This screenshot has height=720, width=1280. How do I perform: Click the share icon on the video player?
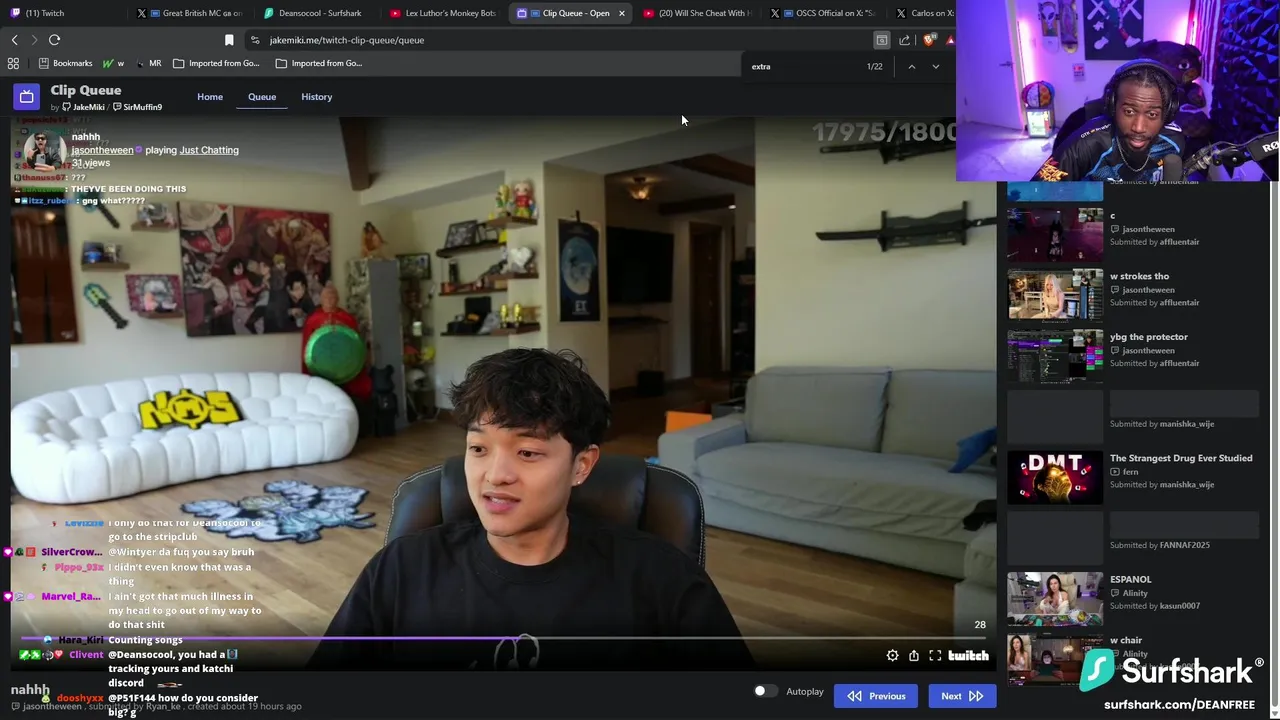pyautogui.click(x=914, y=656)
